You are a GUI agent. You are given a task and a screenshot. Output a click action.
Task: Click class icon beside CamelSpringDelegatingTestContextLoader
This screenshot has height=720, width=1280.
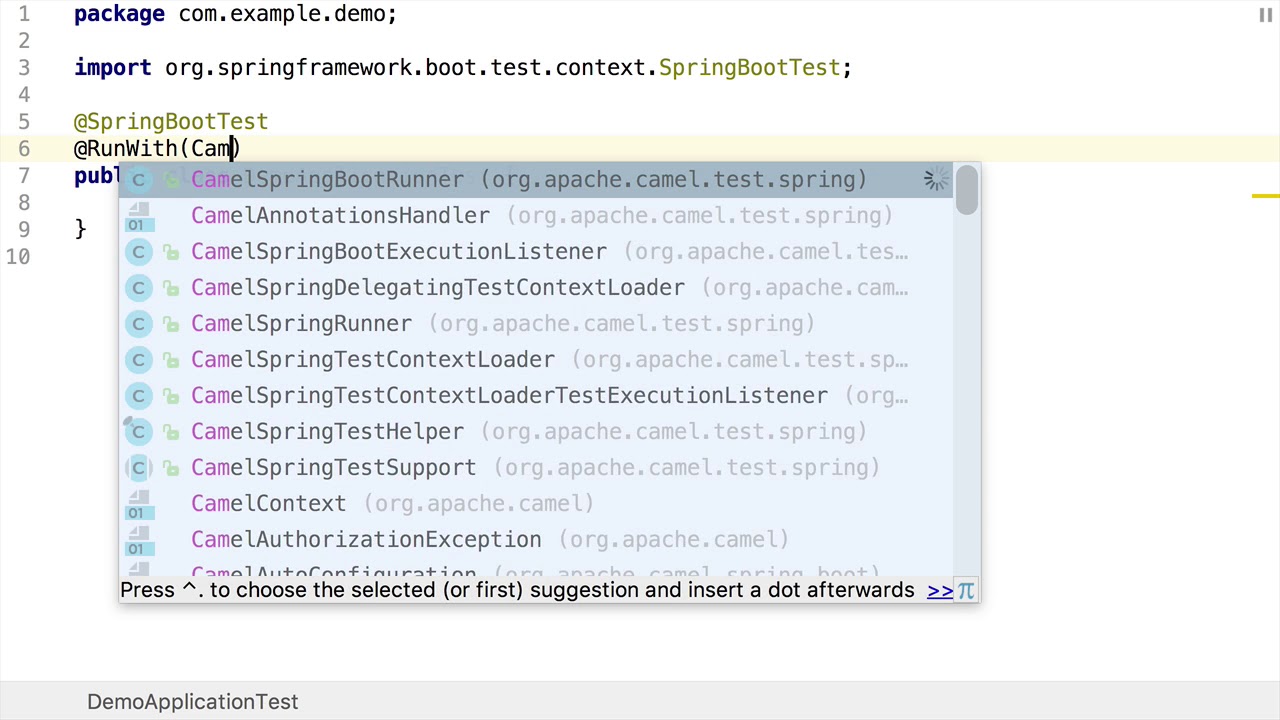tap(139, 288)
